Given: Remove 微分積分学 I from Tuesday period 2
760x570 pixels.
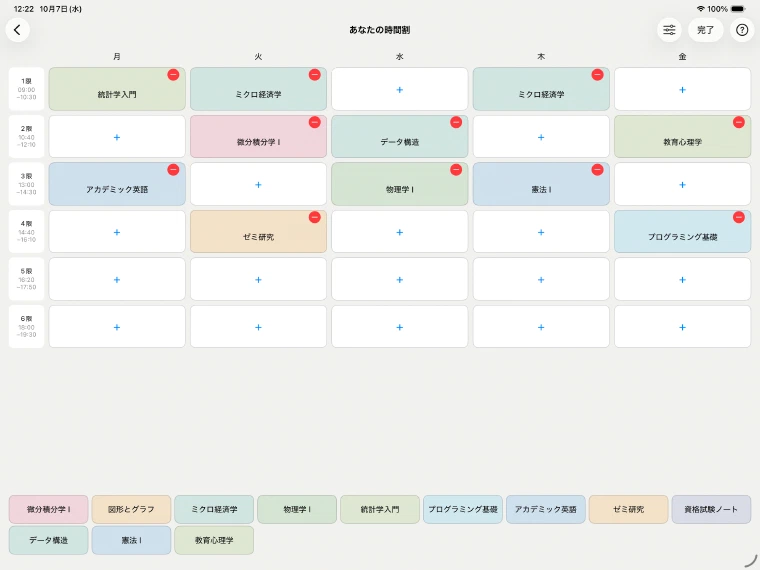Looking at the screenshot, I should [315, 122].
